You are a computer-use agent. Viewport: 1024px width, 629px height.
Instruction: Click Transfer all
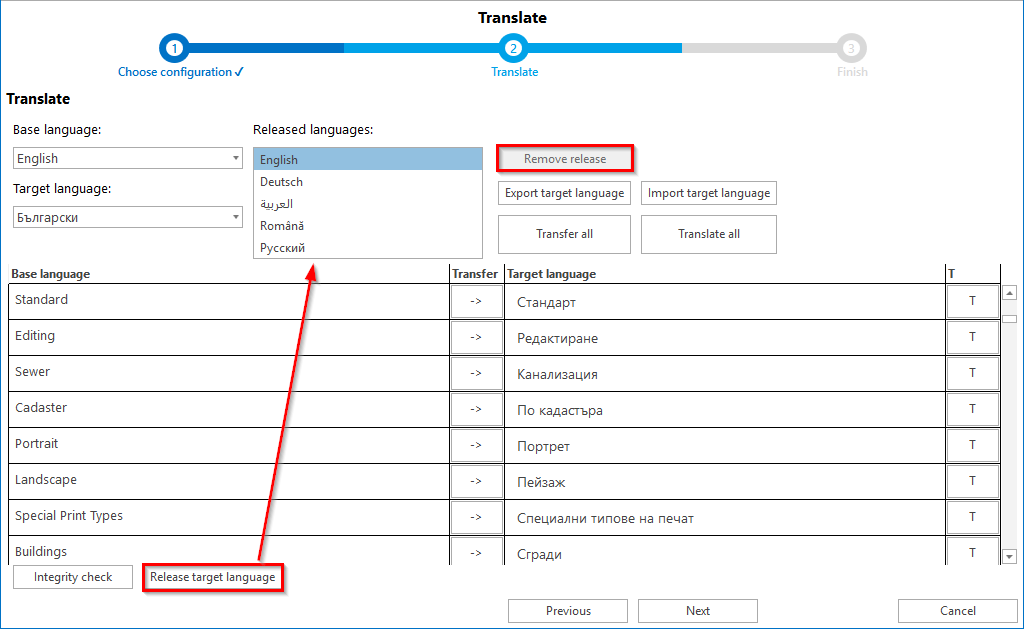tap(564, 234)
